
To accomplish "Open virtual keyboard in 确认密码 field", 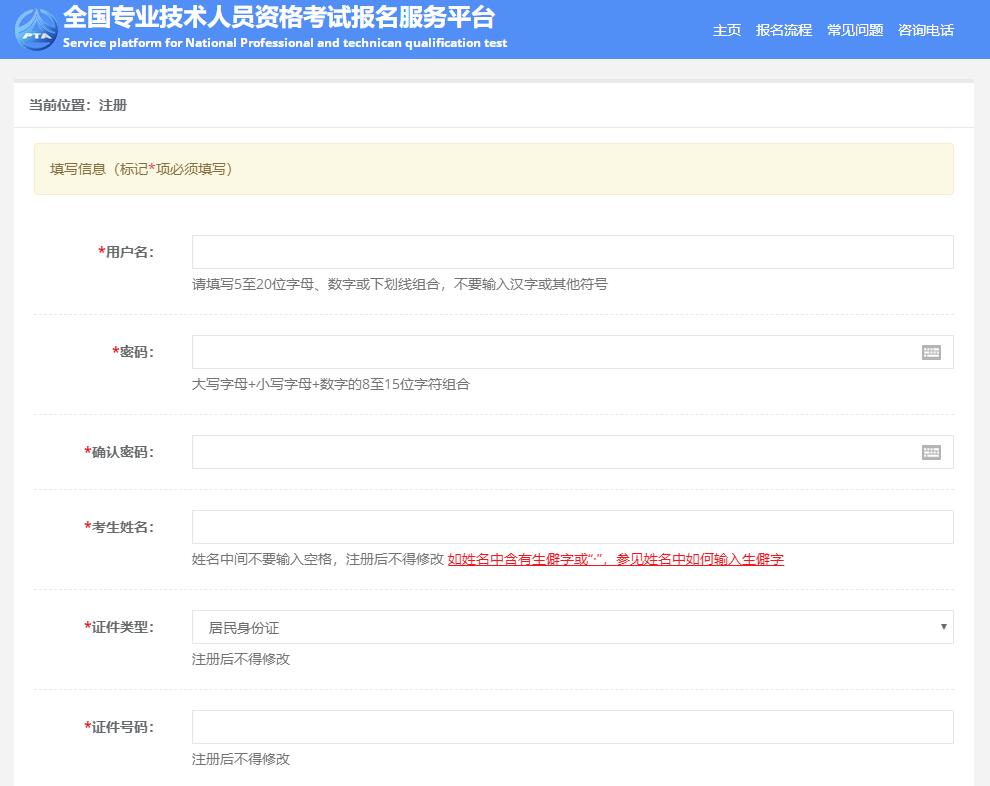I will point(931,452).
